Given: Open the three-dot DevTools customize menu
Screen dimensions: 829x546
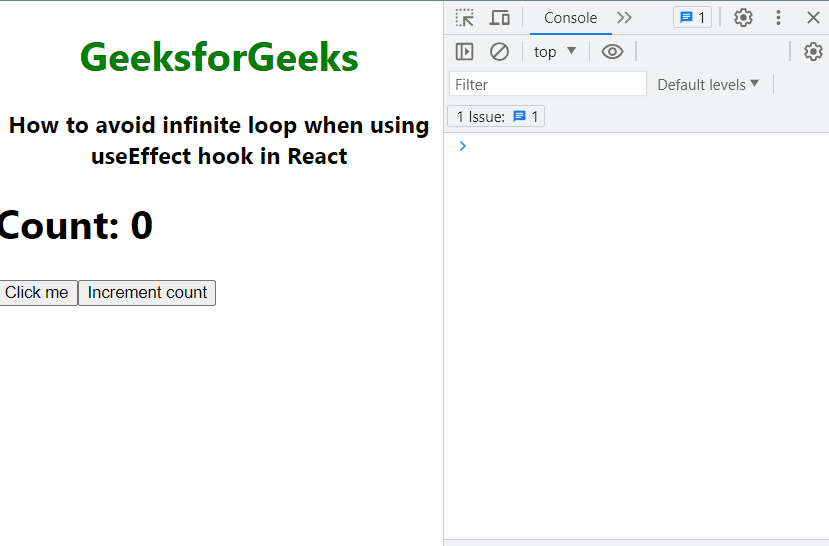Looking at the screenshot, I should tap(778, 18).
